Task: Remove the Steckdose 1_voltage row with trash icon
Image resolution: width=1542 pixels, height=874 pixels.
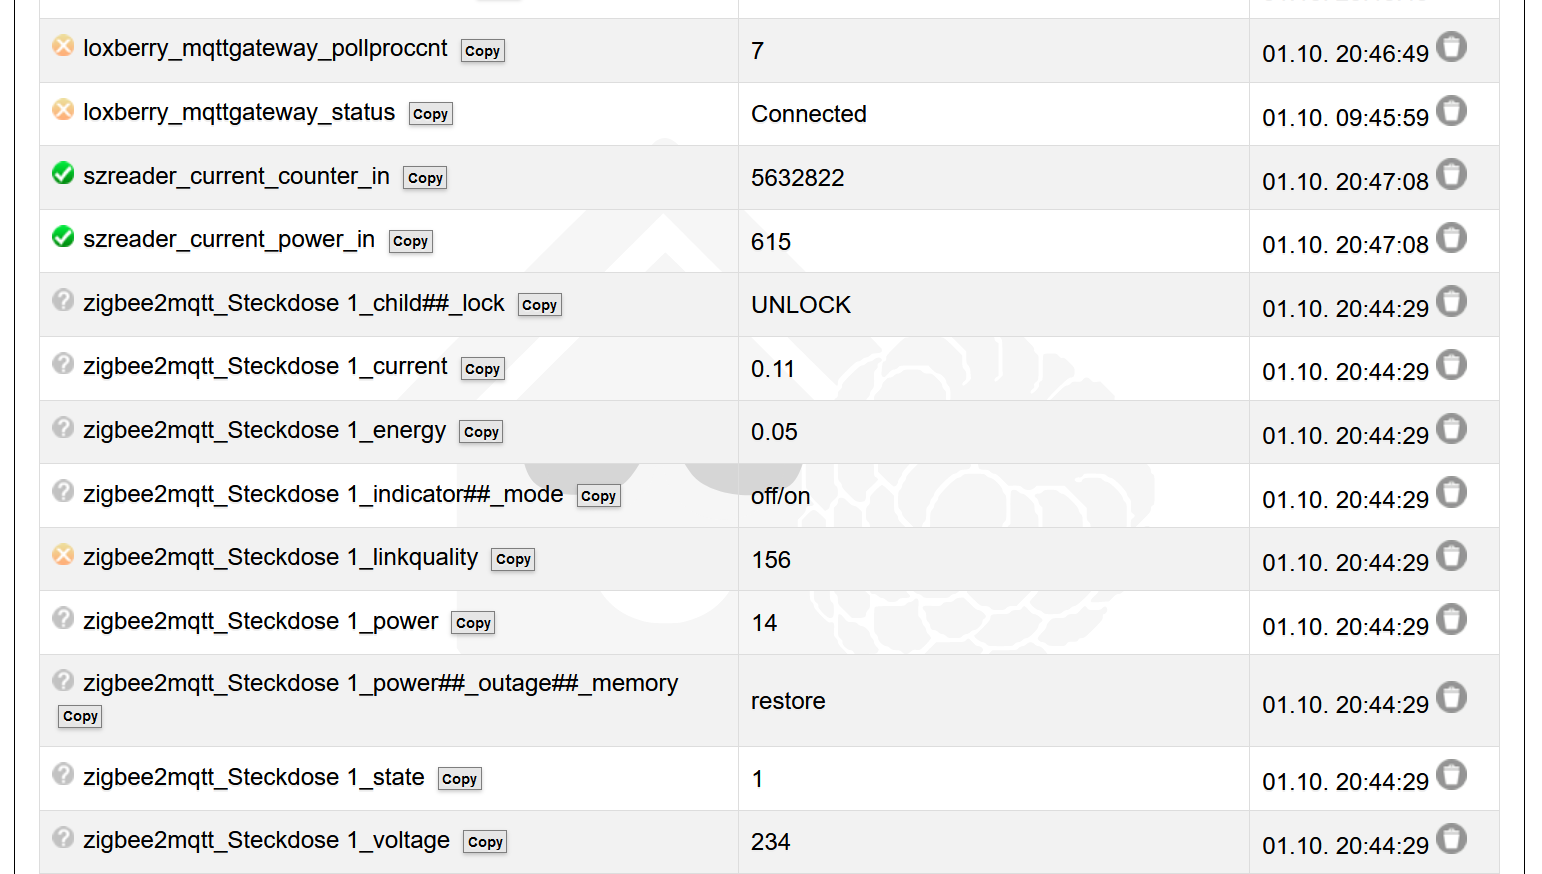Action: coord(1451,839)
